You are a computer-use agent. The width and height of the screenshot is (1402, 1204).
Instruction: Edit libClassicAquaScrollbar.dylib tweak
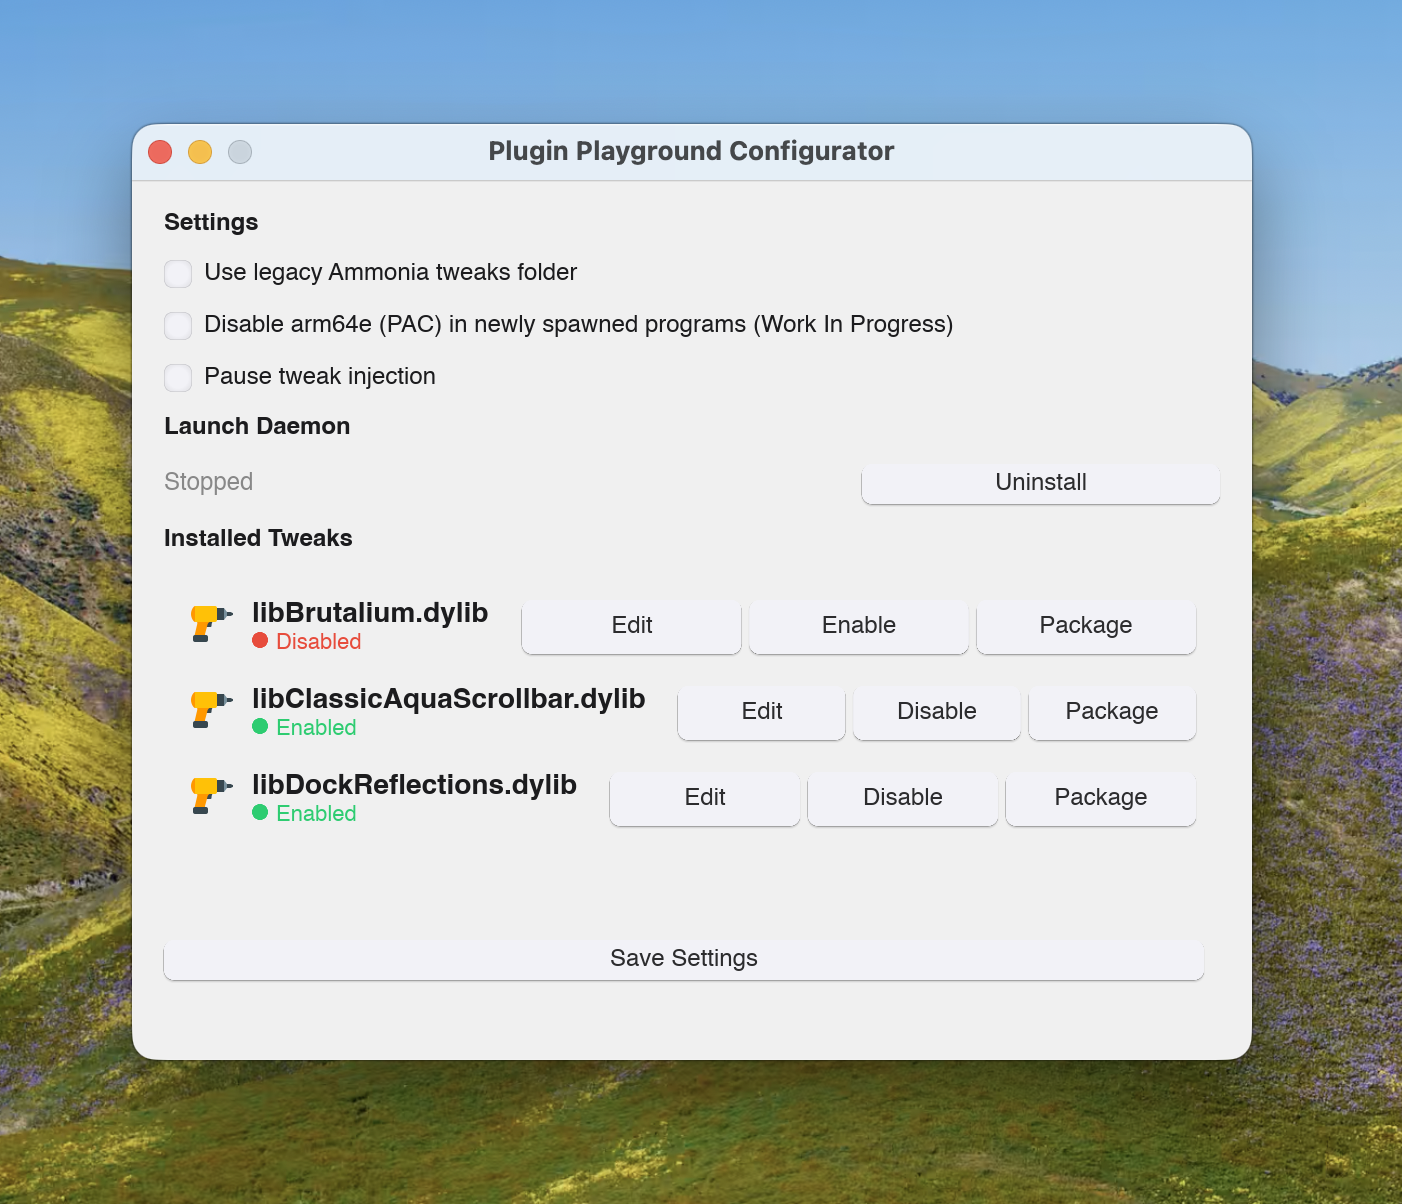pos(762,712)
